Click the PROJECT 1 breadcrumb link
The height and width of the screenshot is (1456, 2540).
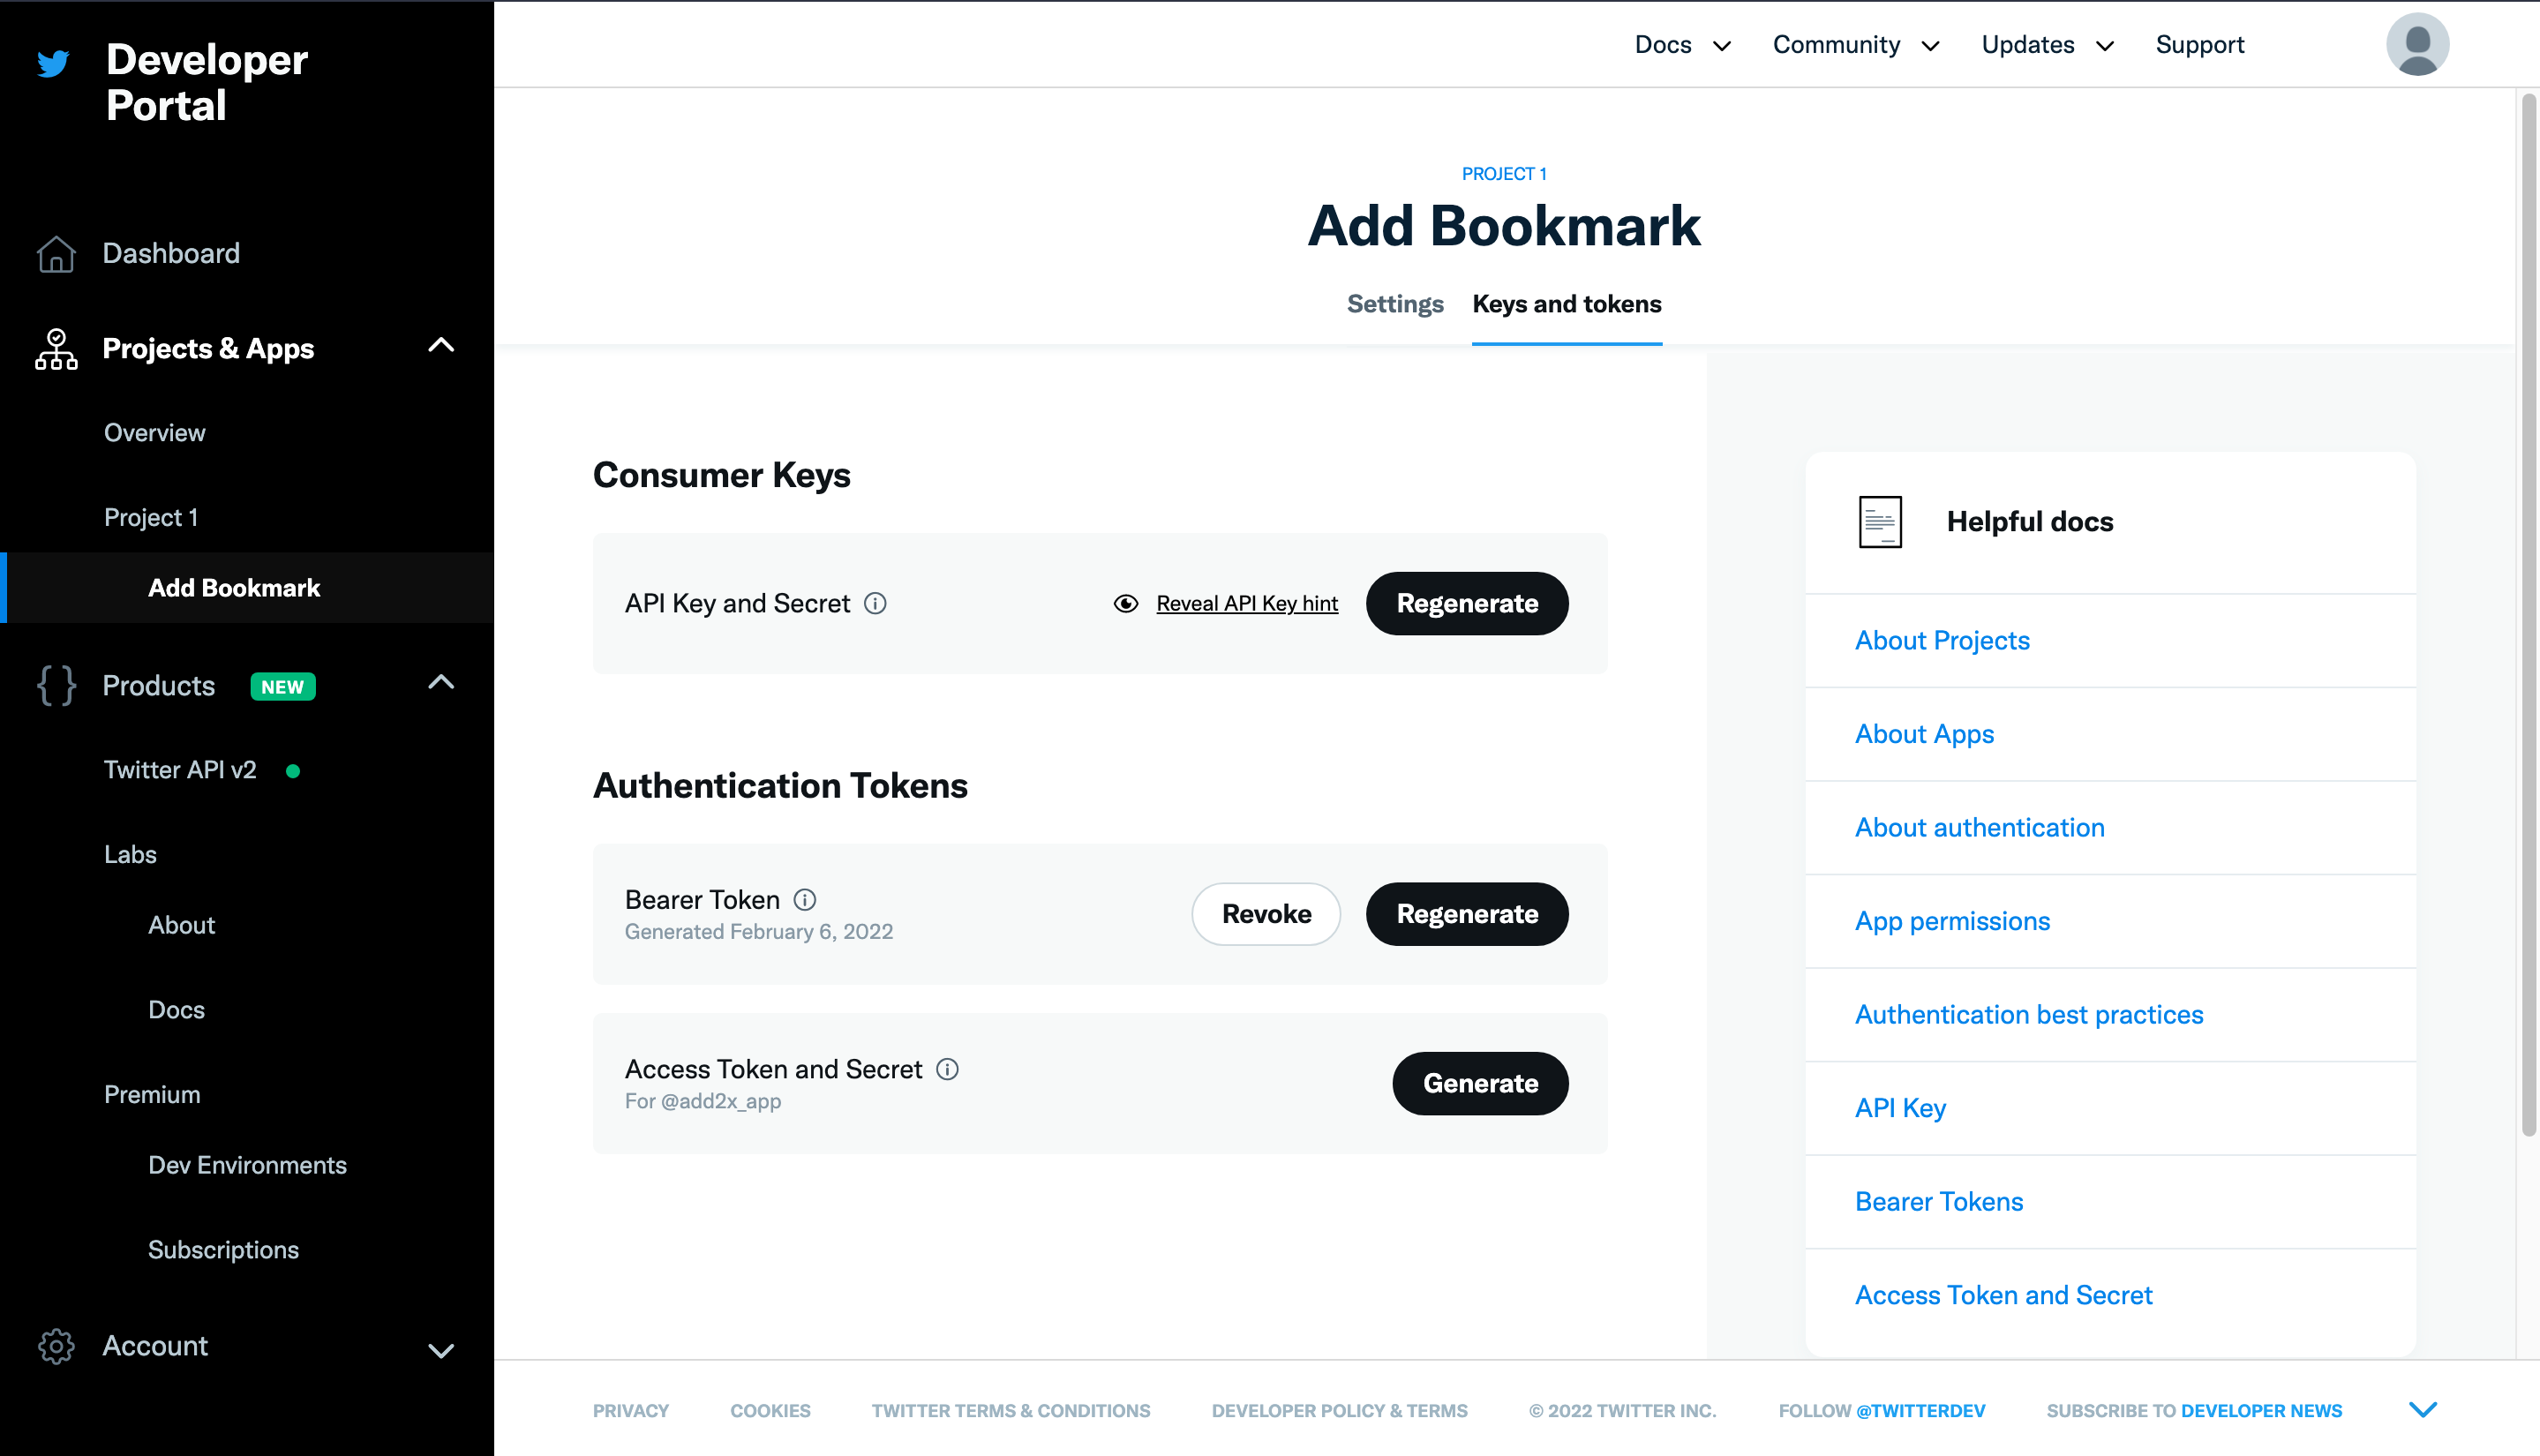coord(1504,174)
